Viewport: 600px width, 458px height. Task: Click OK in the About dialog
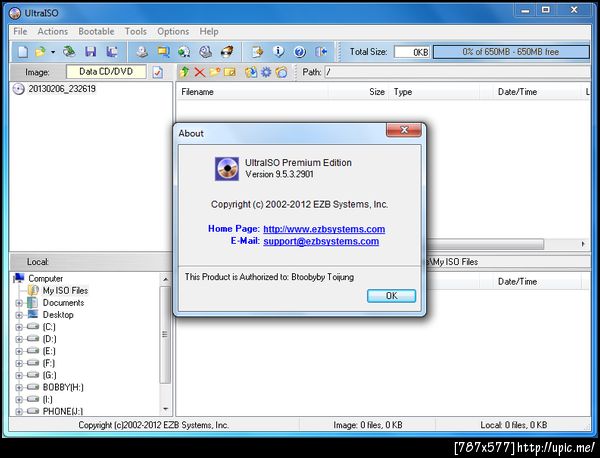click(x=391, y=296)
